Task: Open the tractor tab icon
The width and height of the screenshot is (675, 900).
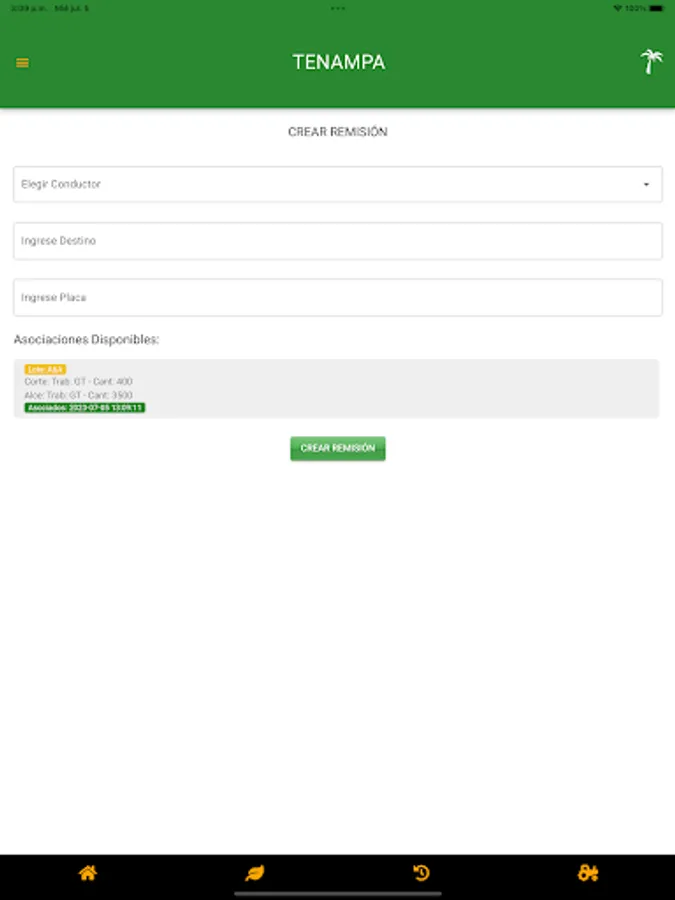Action: tap(588, 873)
